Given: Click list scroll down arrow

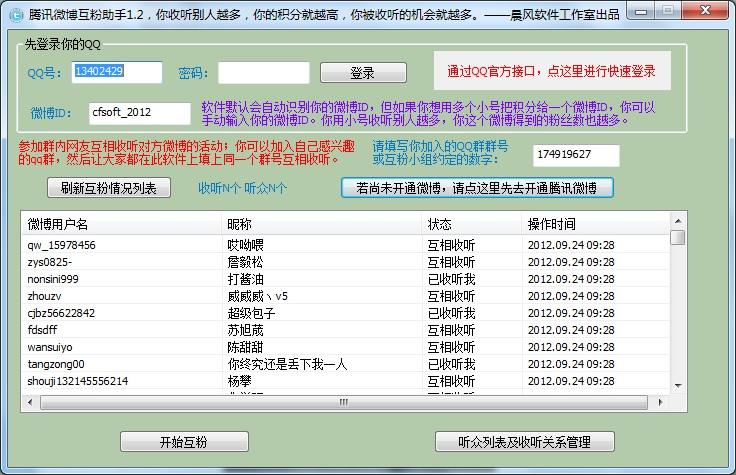Looking at the screenshot, I should [x=678, y=386].
